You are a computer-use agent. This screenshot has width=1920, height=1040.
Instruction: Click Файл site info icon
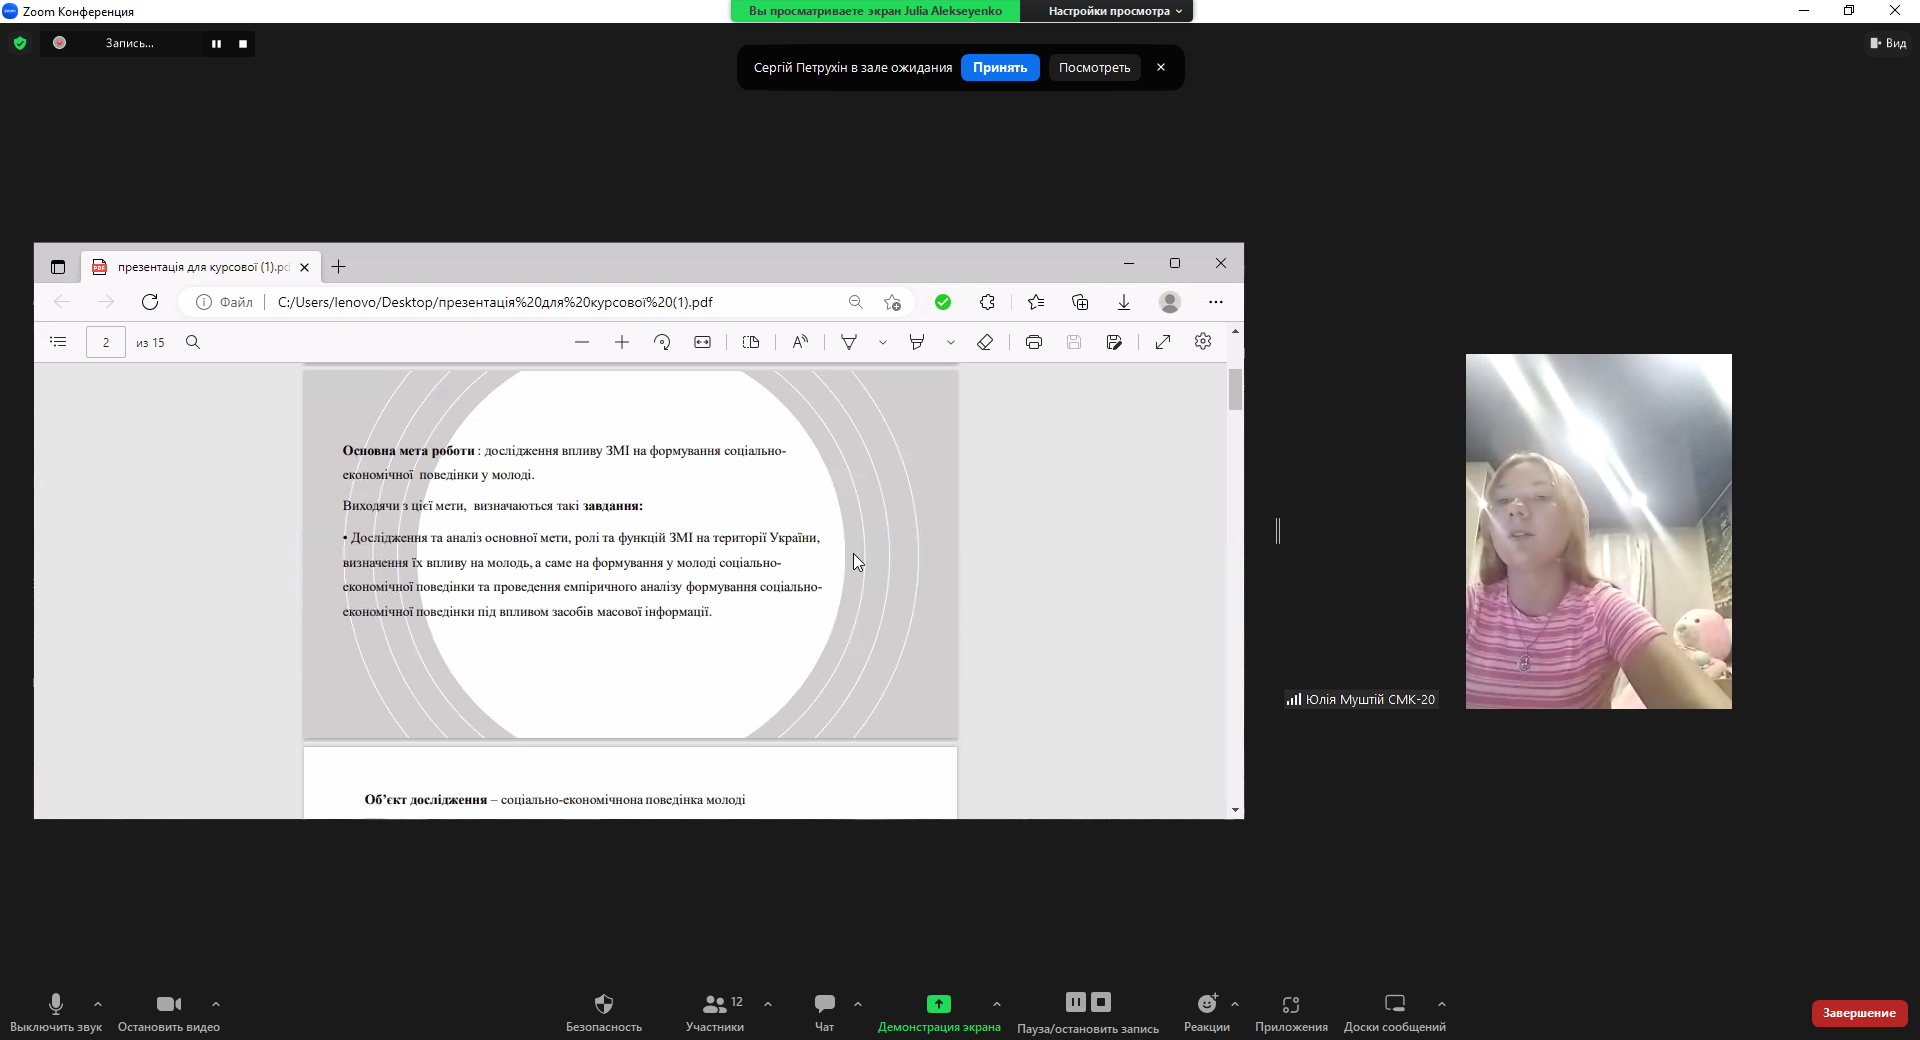coord(224,302)
